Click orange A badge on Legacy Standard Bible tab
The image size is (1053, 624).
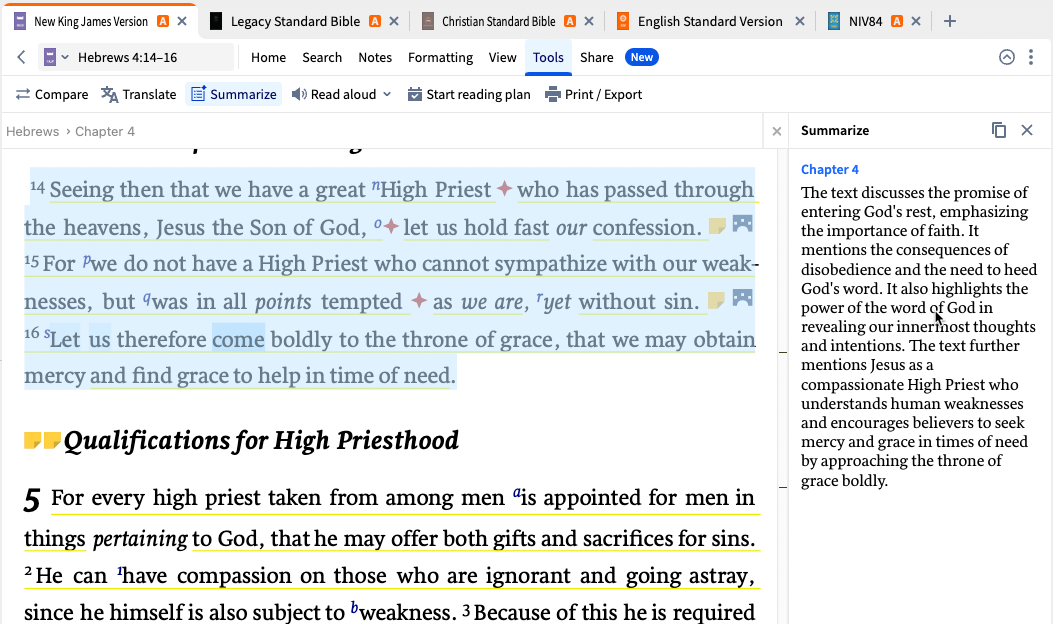(x=375, y=21)
